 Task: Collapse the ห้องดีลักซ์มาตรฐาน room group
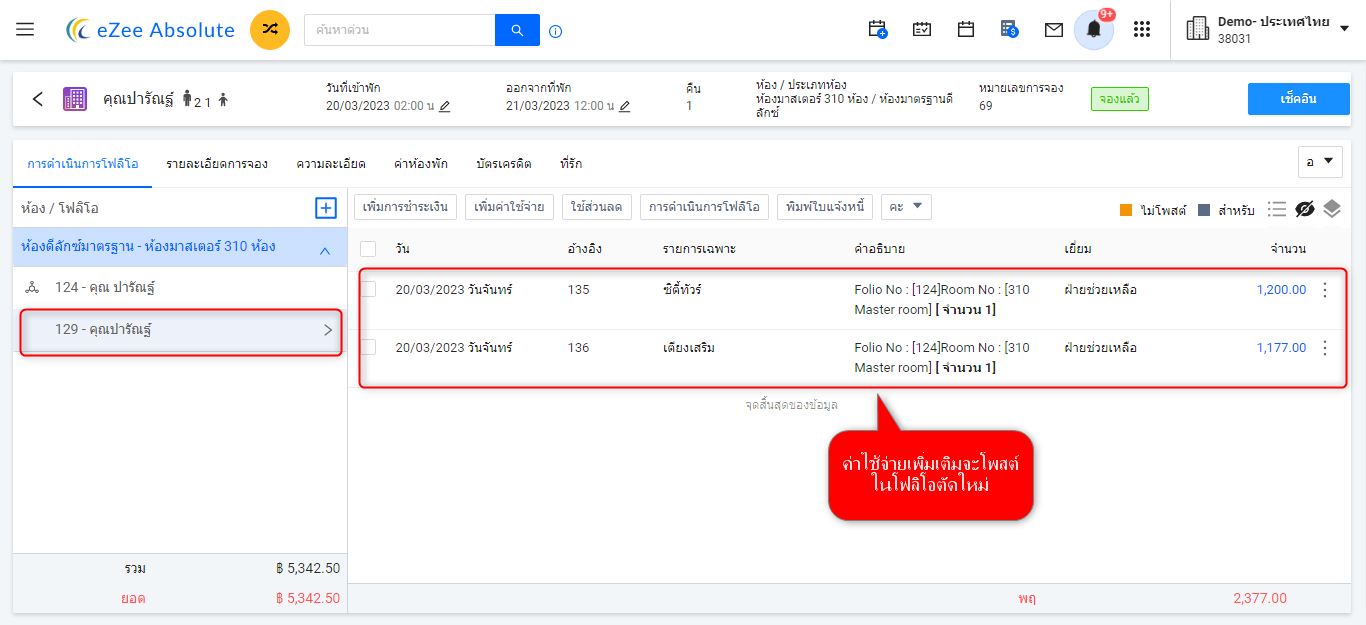[325, 251]
